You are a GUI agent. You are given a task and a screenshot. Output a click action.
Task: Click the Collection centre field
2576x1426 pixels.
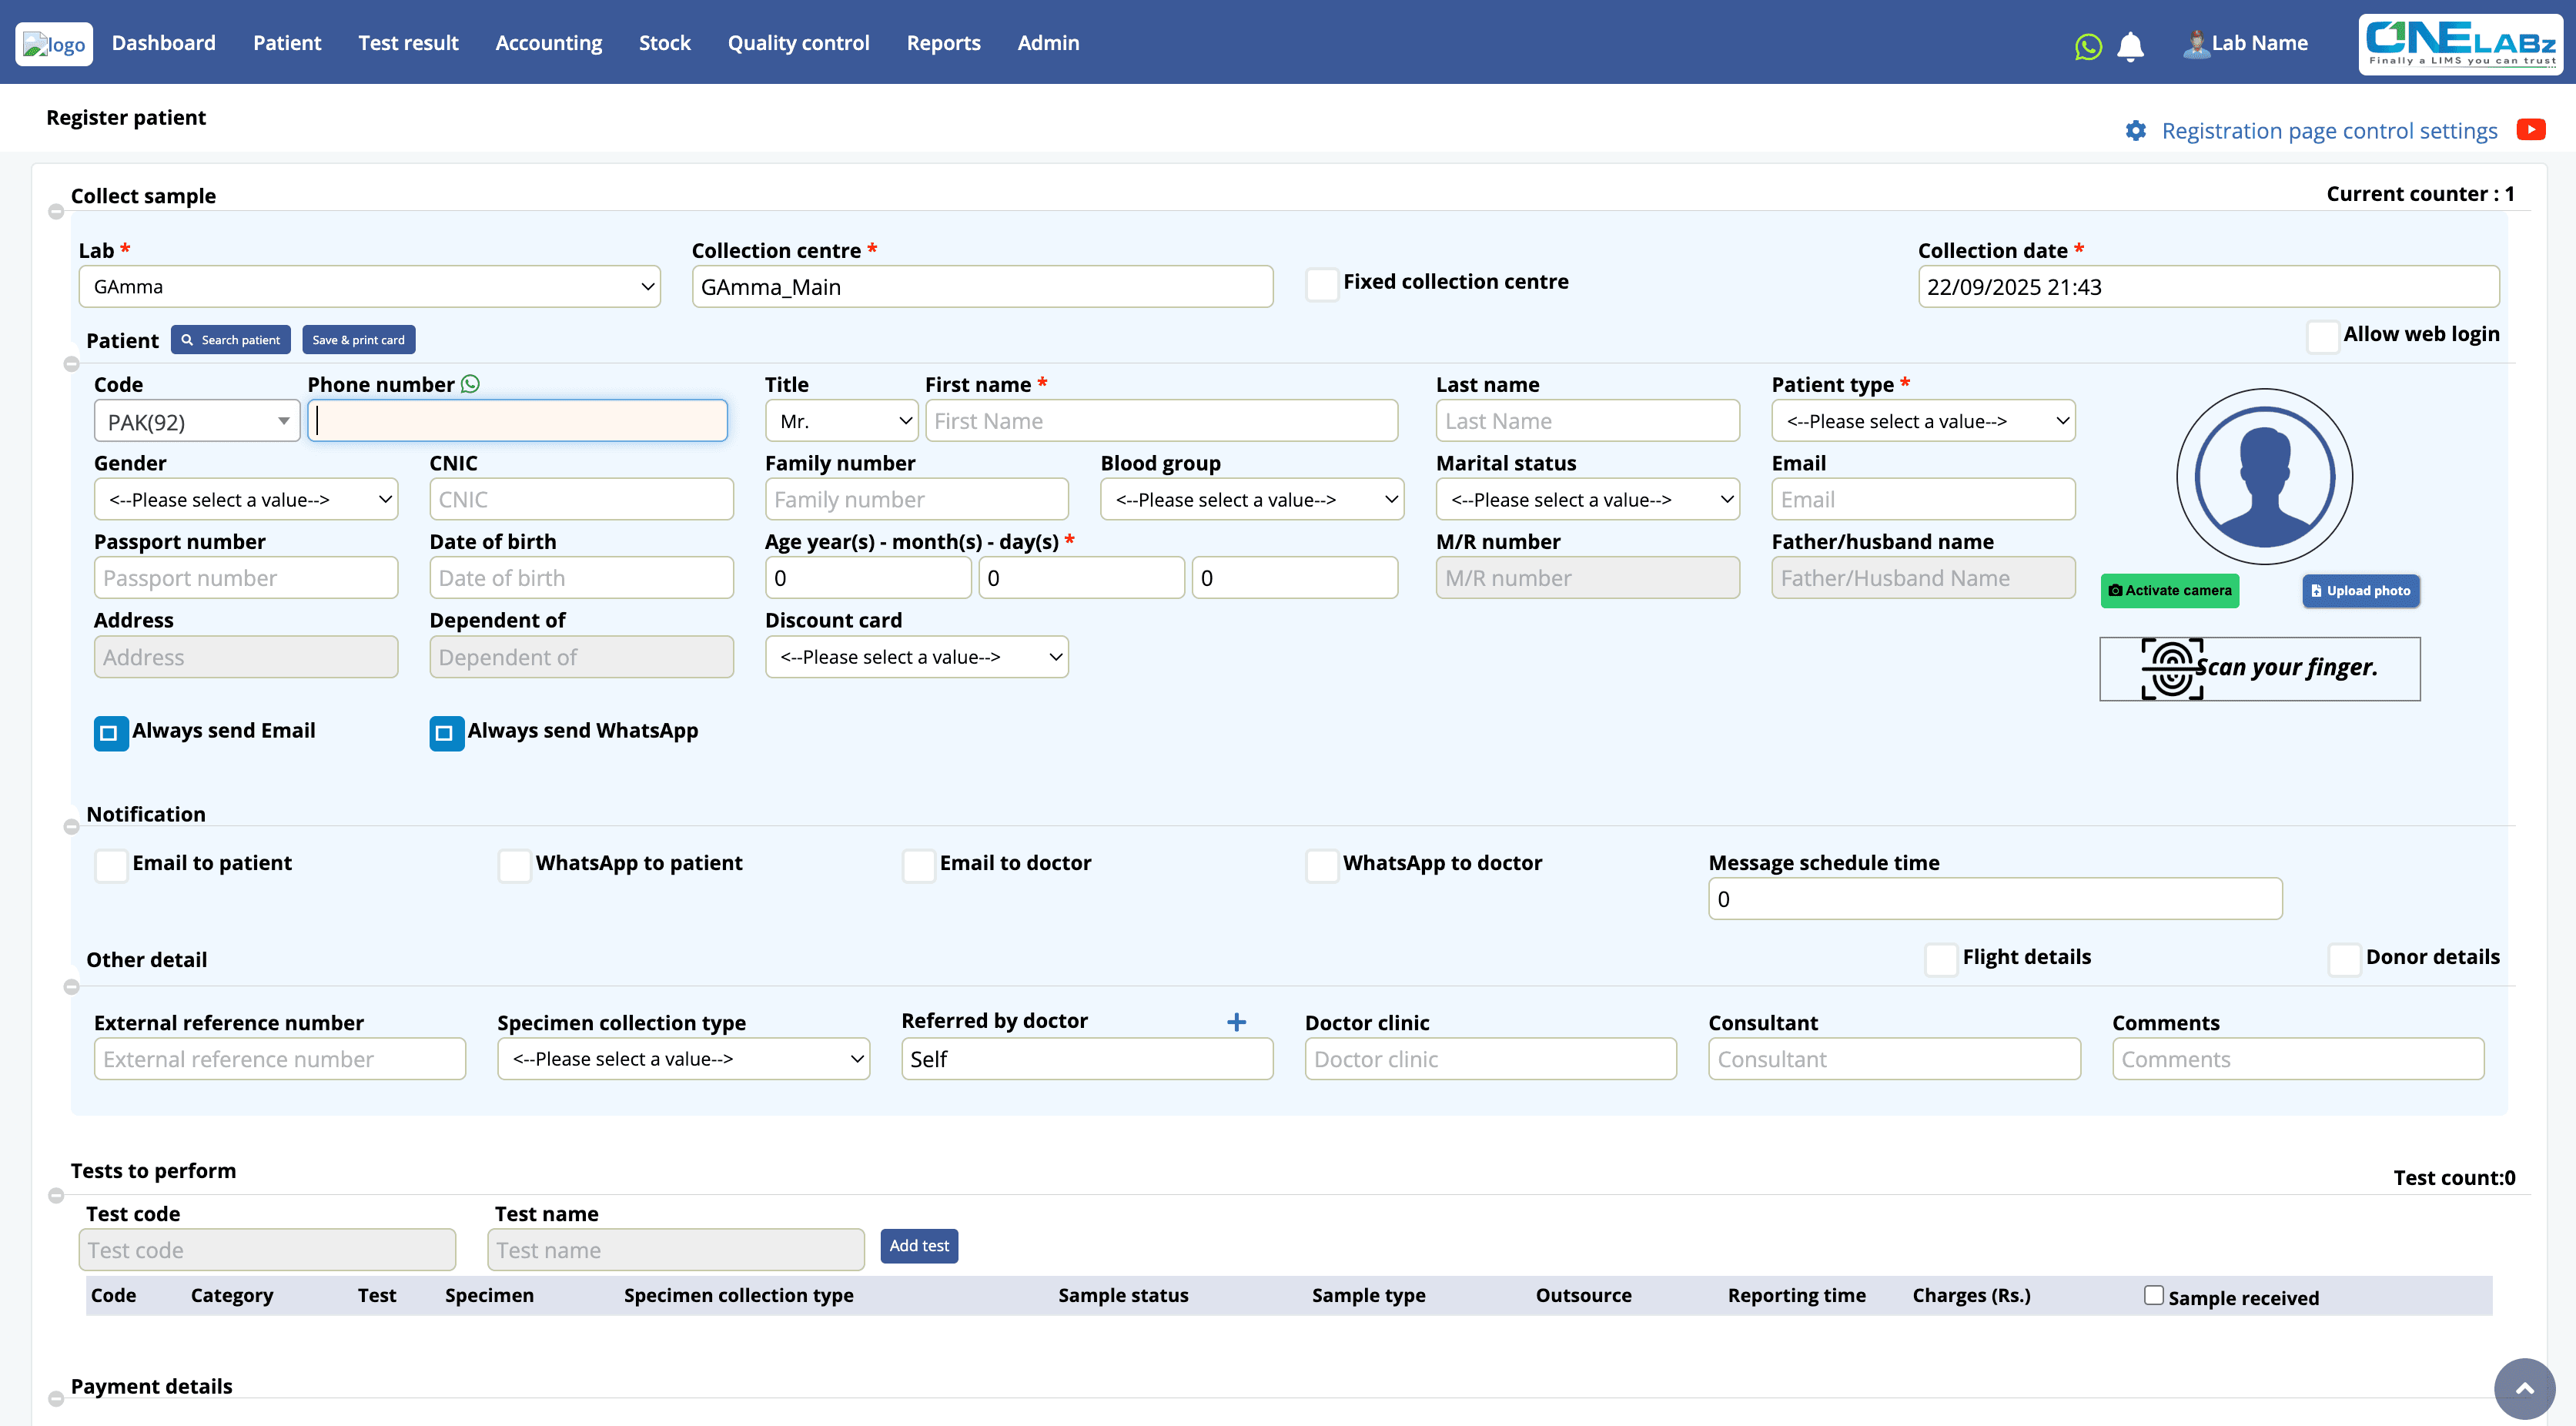[x=982, y=287]
